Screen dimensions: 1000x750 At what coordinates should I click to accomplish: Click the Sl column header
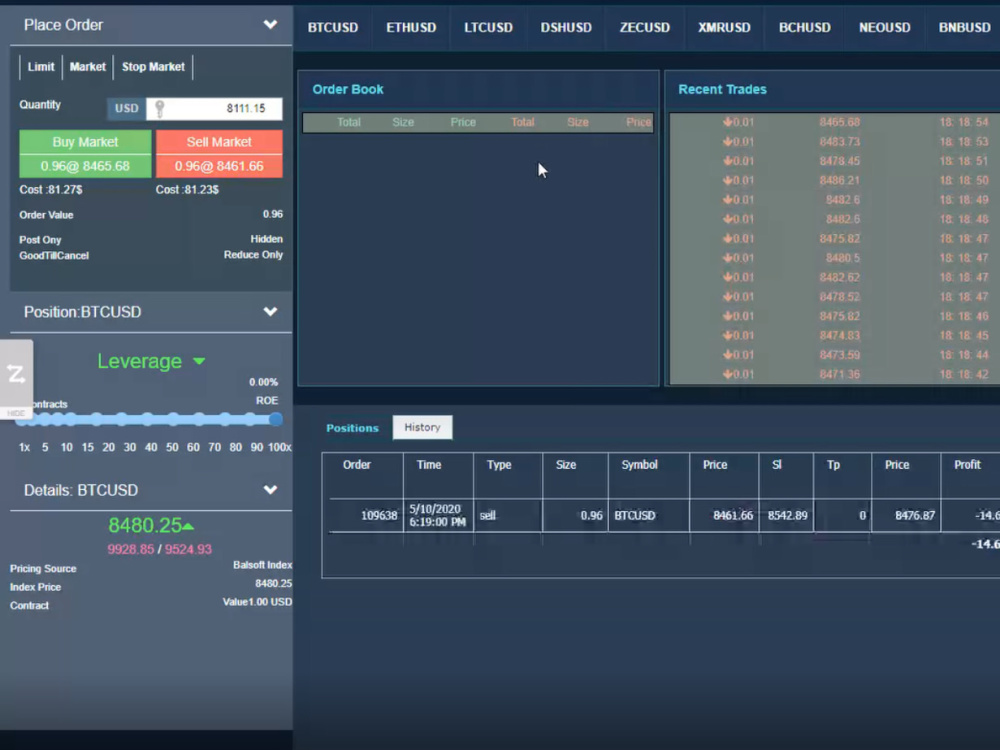[777, 465]
